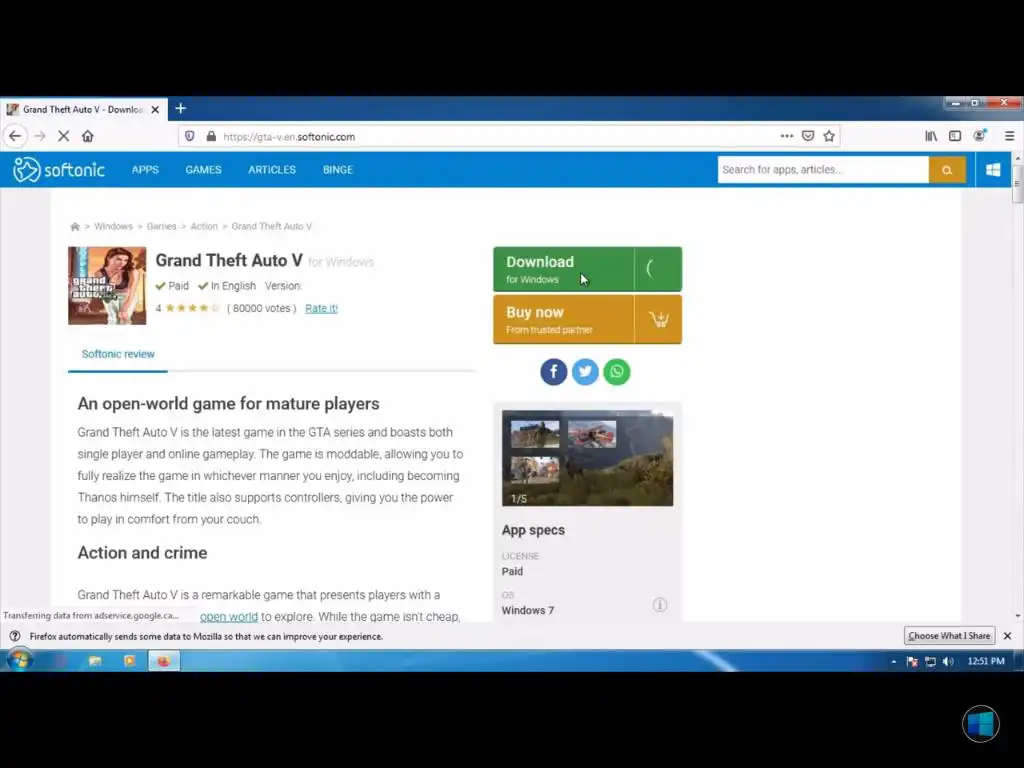Open APPS menu in Softonic header
Image resolution: width=1024 pixels, height=768 pixels.
click(x=145, y=170)
